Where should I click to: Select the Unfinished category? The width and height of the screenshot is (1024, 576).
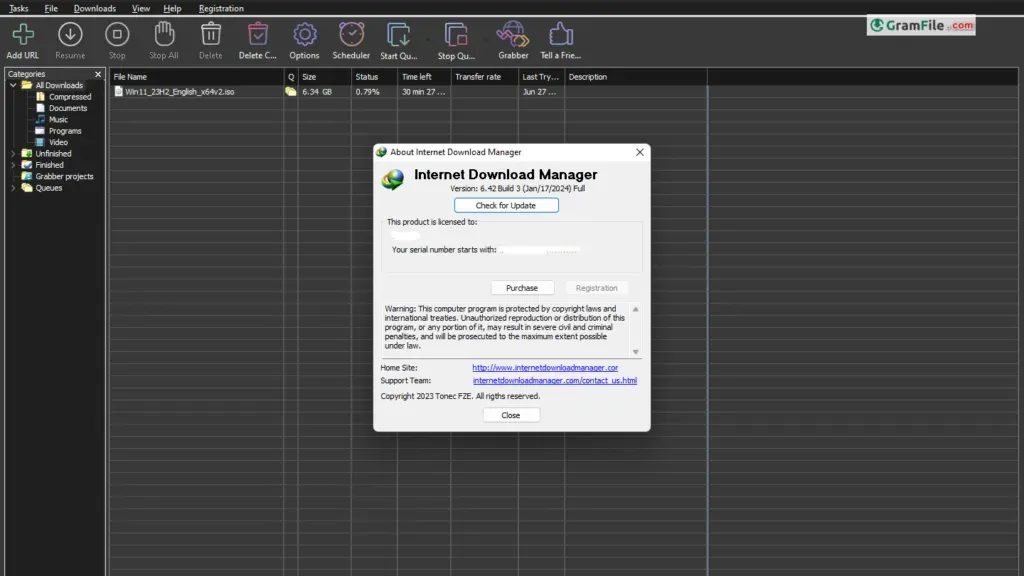53,153
